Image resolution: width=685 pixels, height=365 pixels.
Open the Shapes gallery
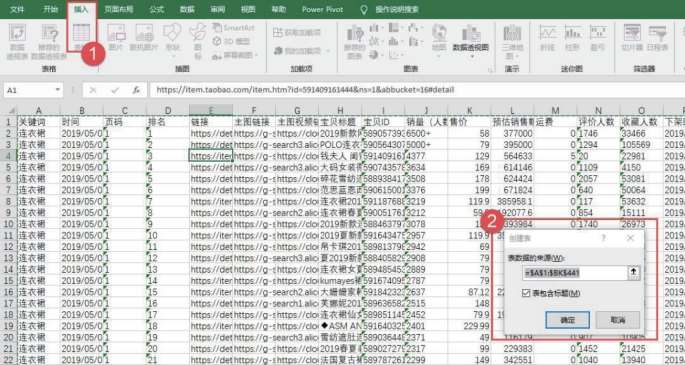coord(172,38)
